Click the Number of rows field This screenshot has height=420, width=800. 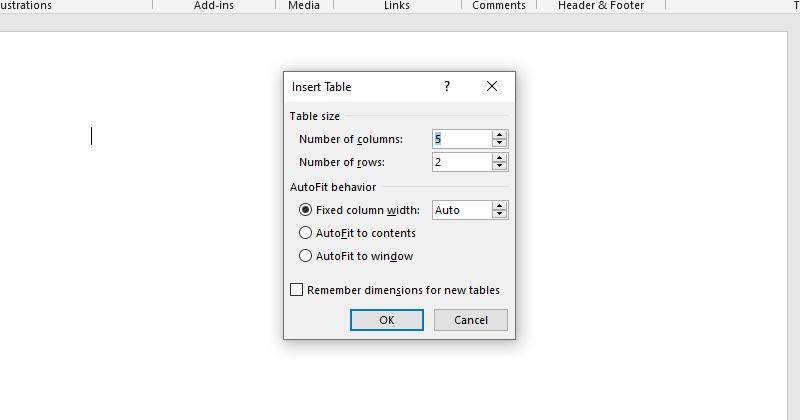tap(462, 162)
